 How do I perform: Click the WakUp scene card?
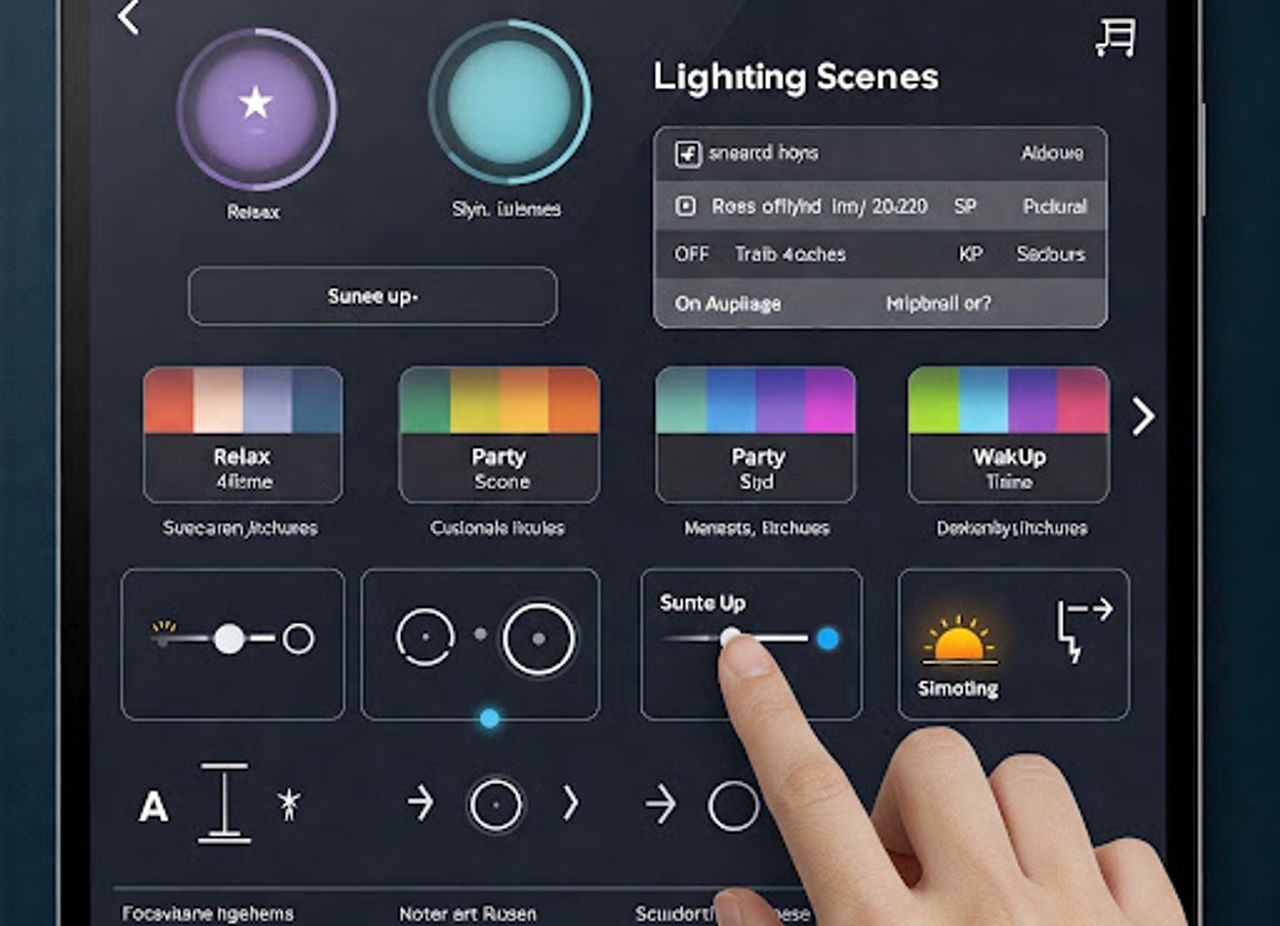pos(1009,434)
